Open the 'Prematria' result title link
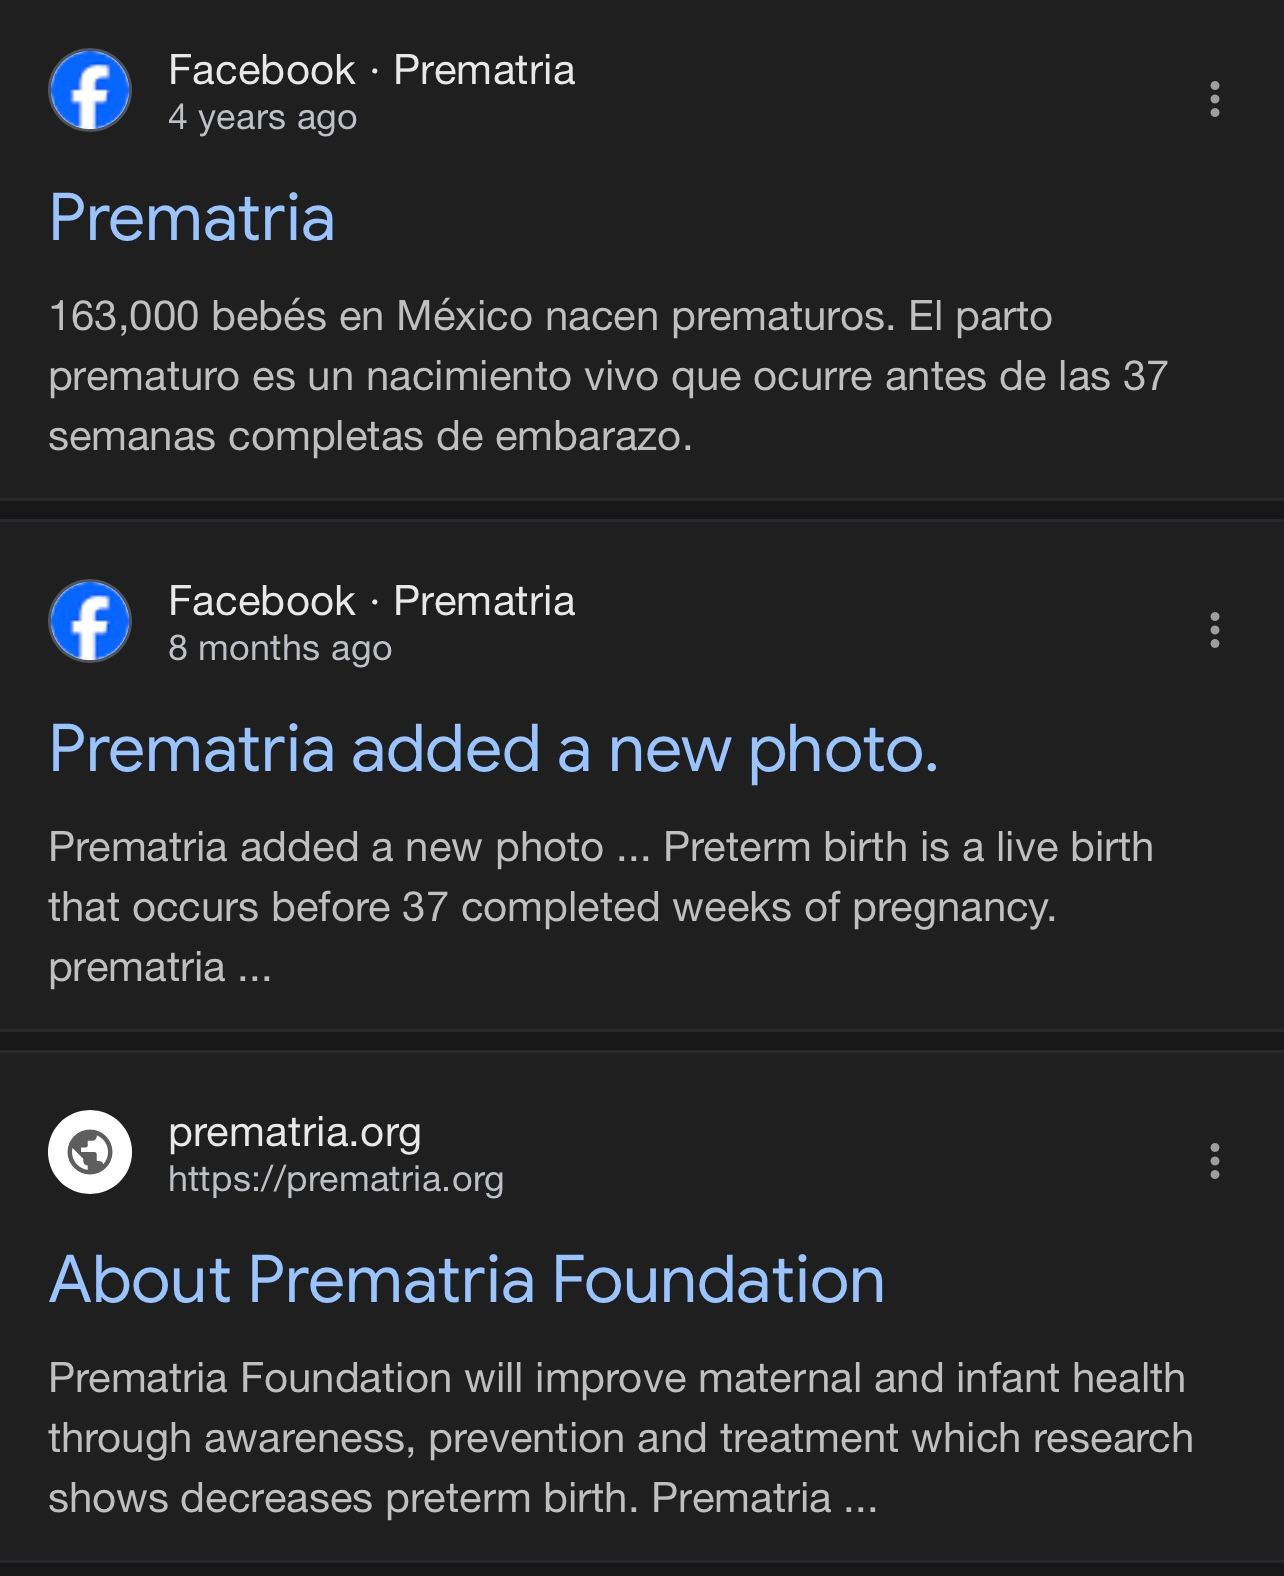 coord(192,218)
